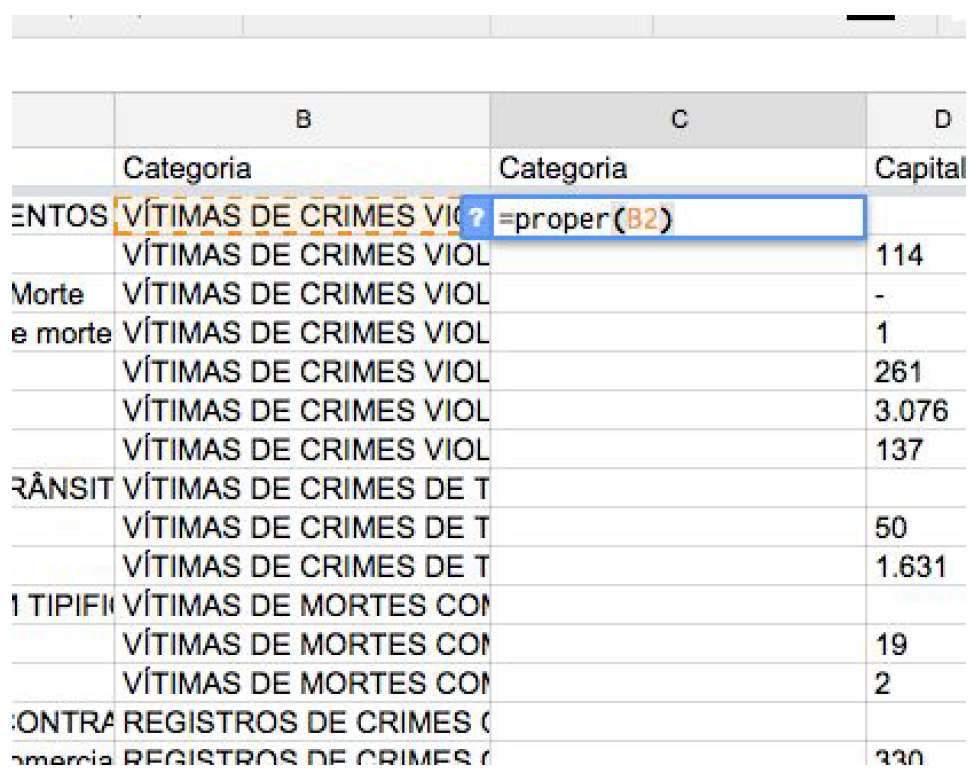This screenshot has height=776, width=976.
Task: Select the Capital header cell
Action: click(x=920, y=168)
